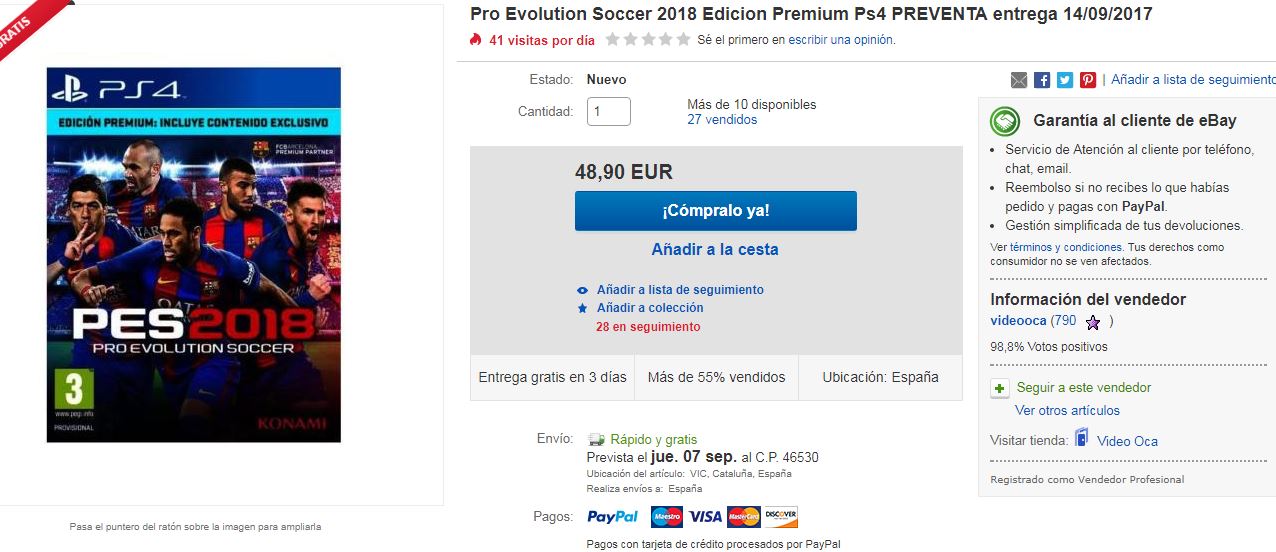Share listing on Twitter
The width and height of the screenshot is (1276, 552).
tap(1065, 80)
